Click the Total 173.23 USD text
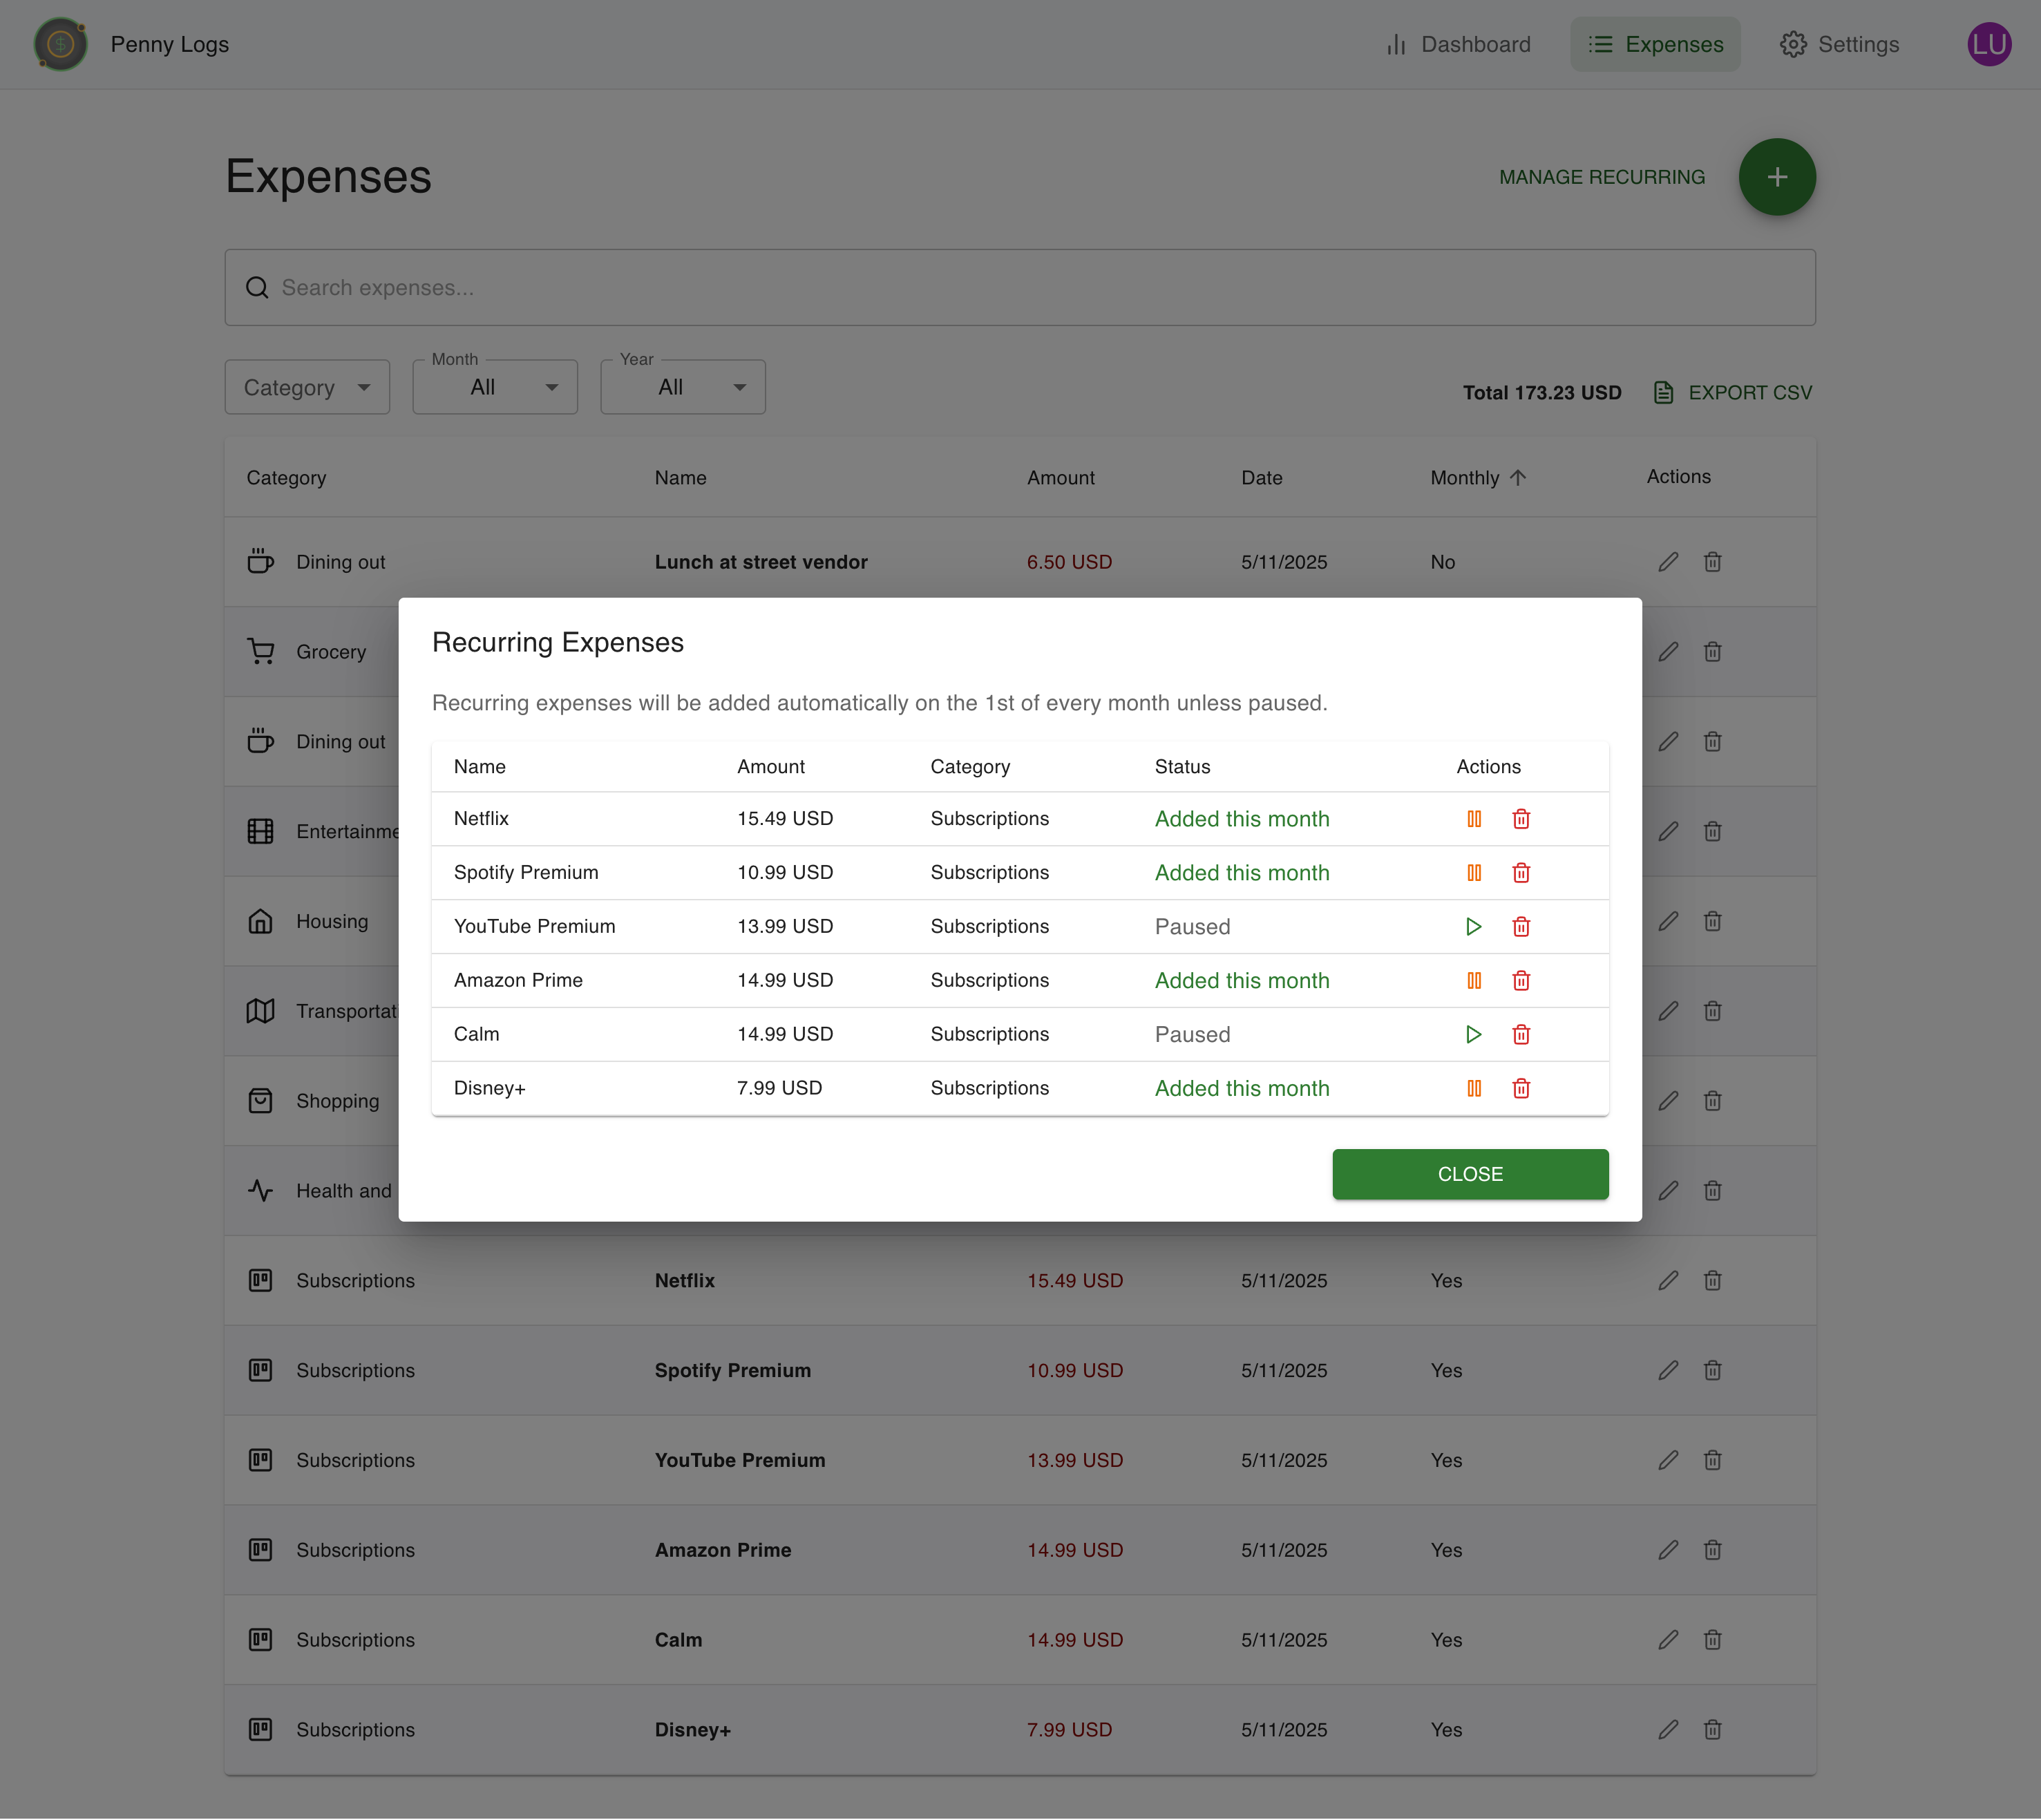The image size is (2041, 1820). click(1541, 393)
